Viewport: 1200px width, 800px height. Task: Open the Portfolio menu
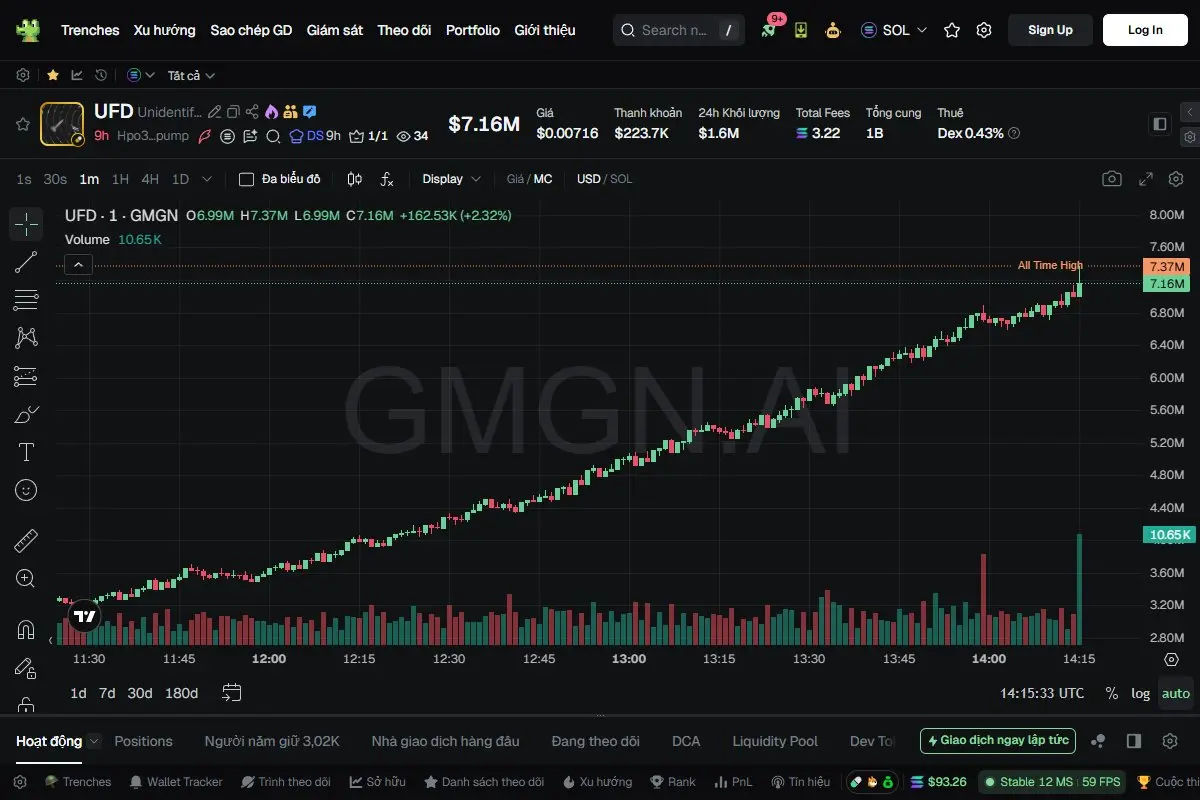(x=473, y=30)
